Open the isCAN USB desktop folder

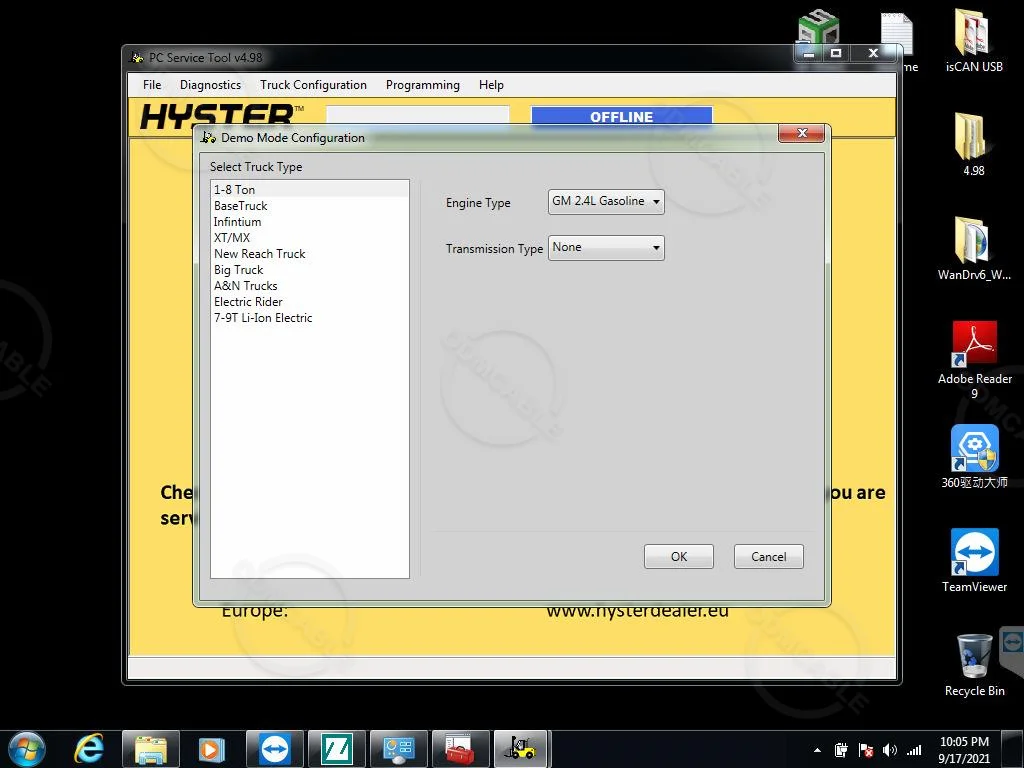point(973,40)
